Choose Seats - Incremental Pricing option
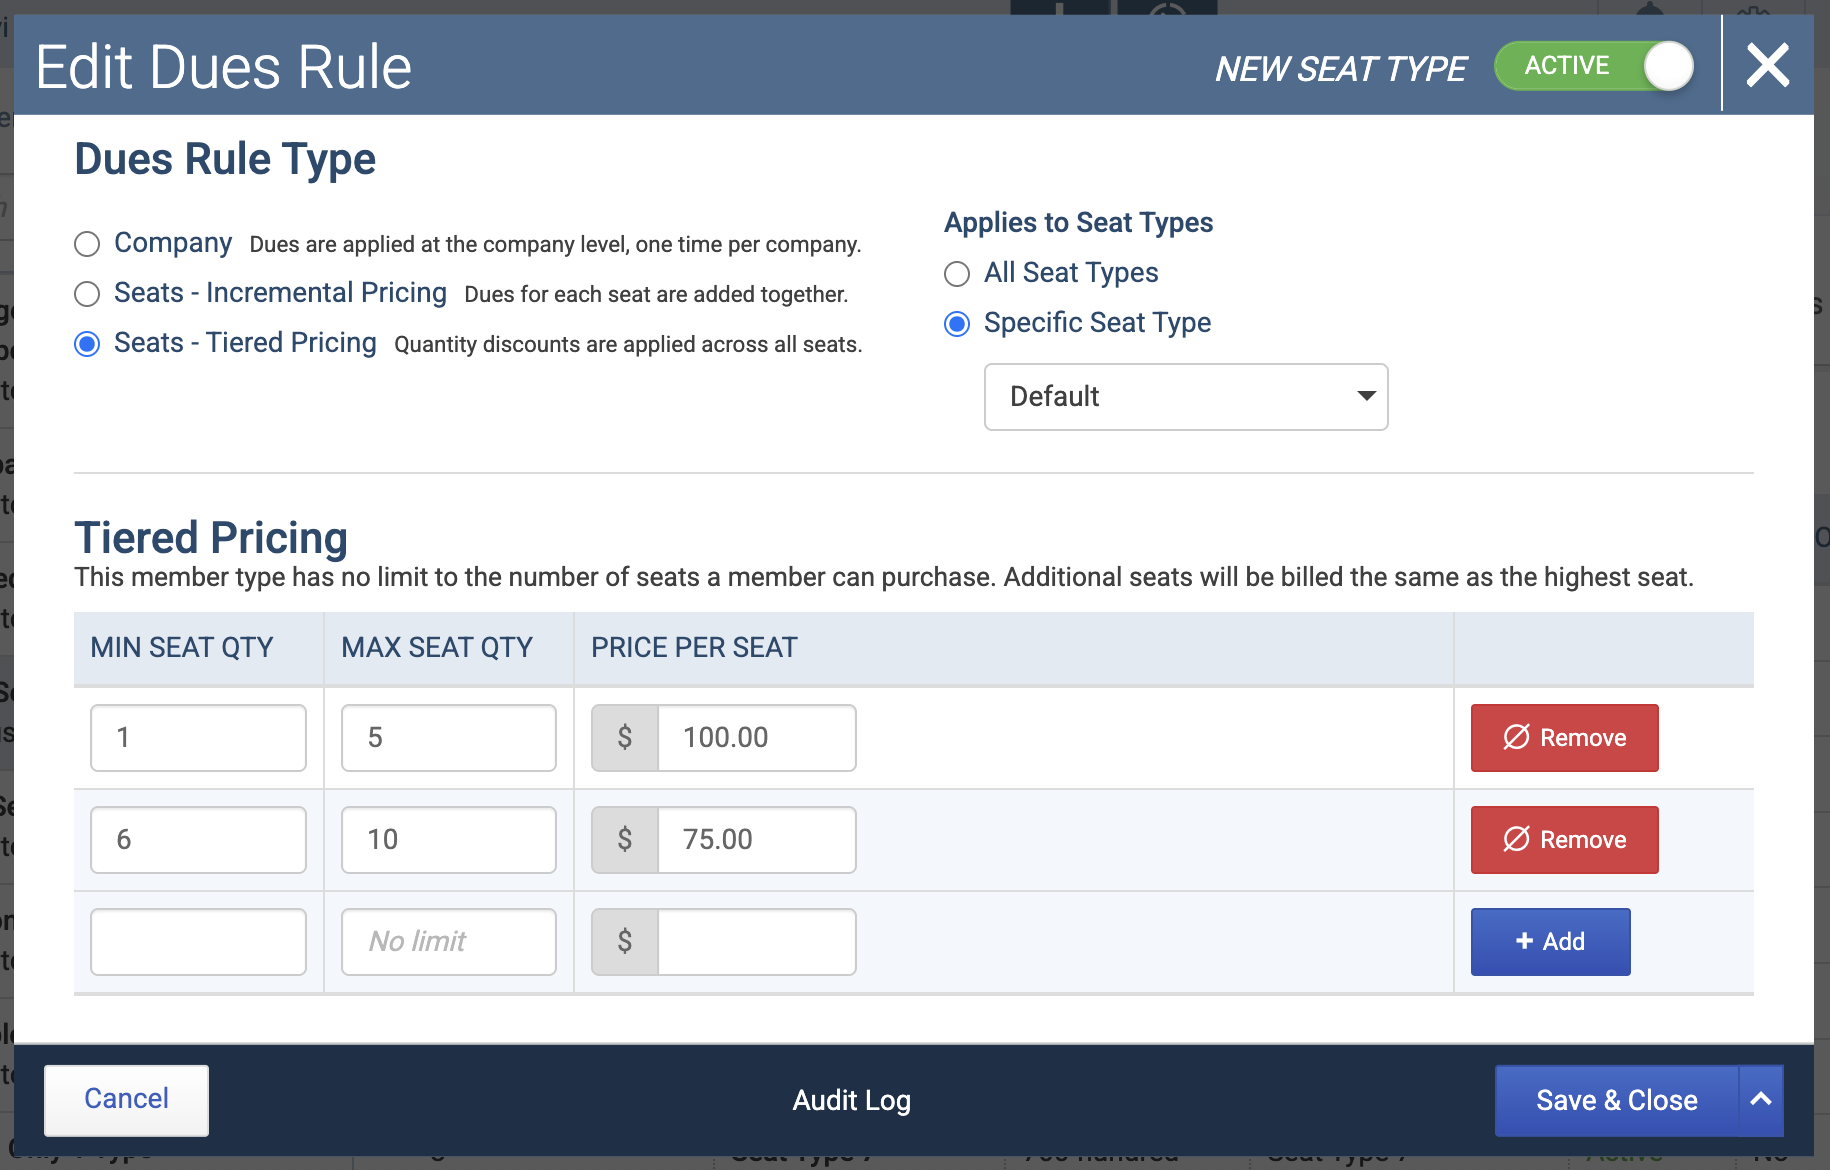The width and height of the screenshot is (1830, 1170). tap(87, 294)
